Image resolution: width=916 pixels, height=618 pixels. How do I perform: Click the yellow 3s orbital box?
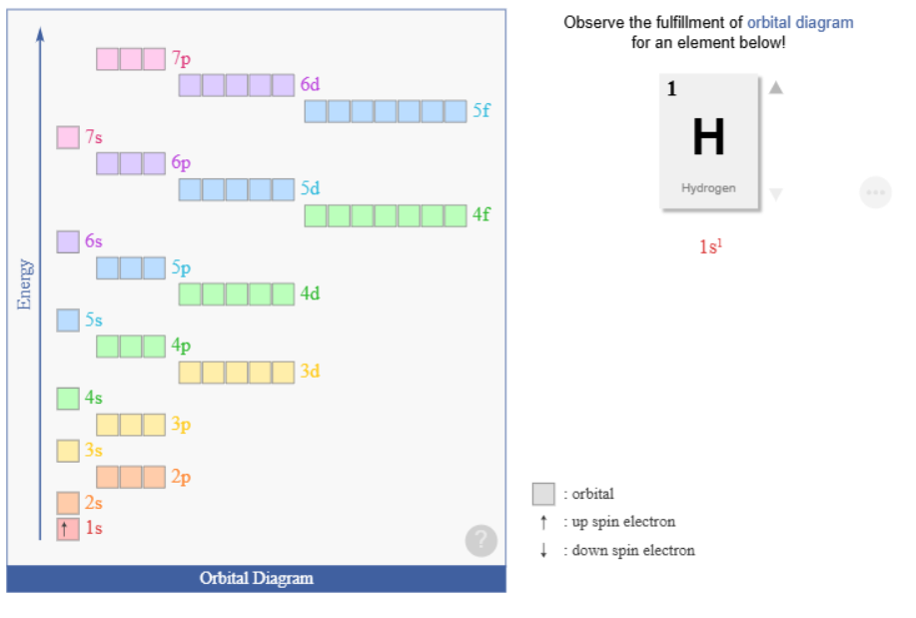pyautogui.click(x=68, y=450)
